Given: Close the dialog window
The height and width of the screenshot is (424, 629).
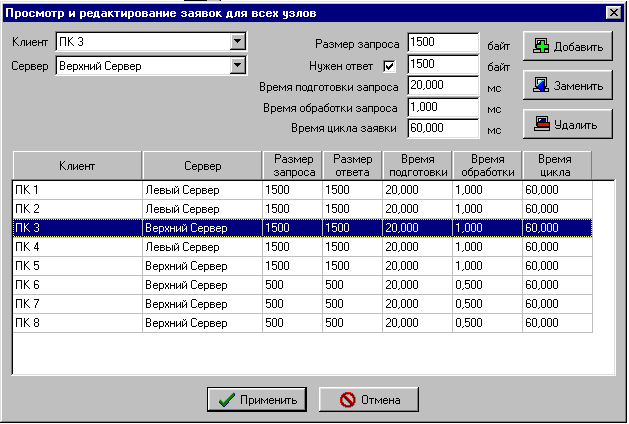Looking at the screenshot, I should (613, 11).
